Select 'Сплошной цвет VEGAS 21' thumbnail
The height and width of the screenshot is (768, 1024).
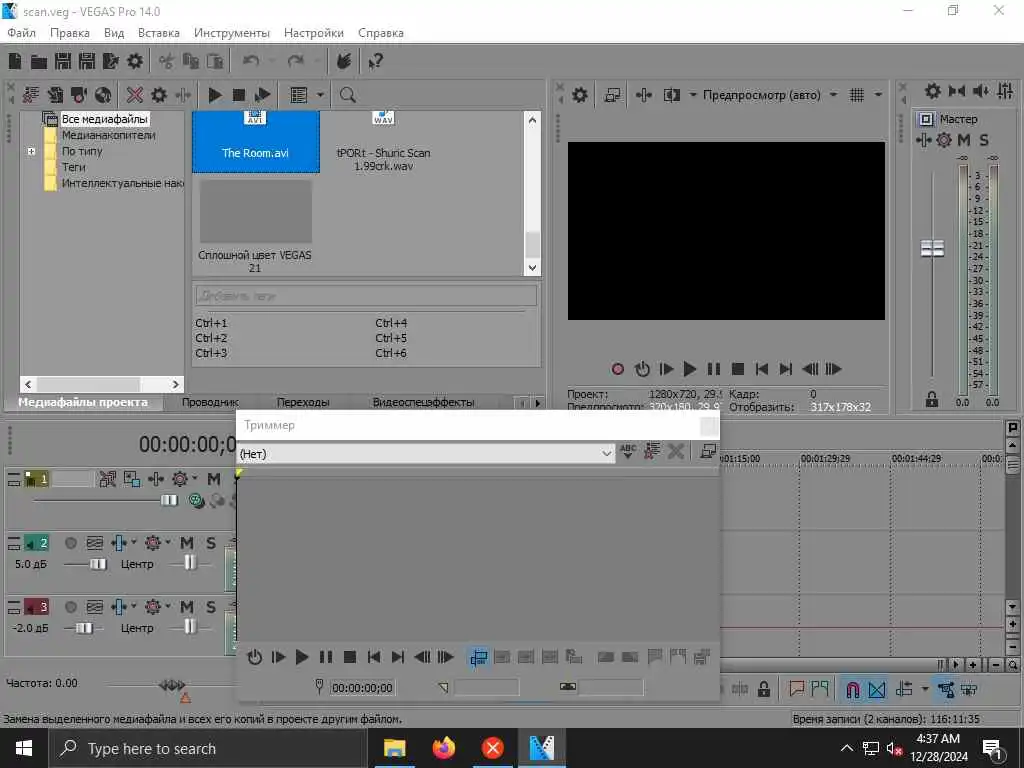255,227
